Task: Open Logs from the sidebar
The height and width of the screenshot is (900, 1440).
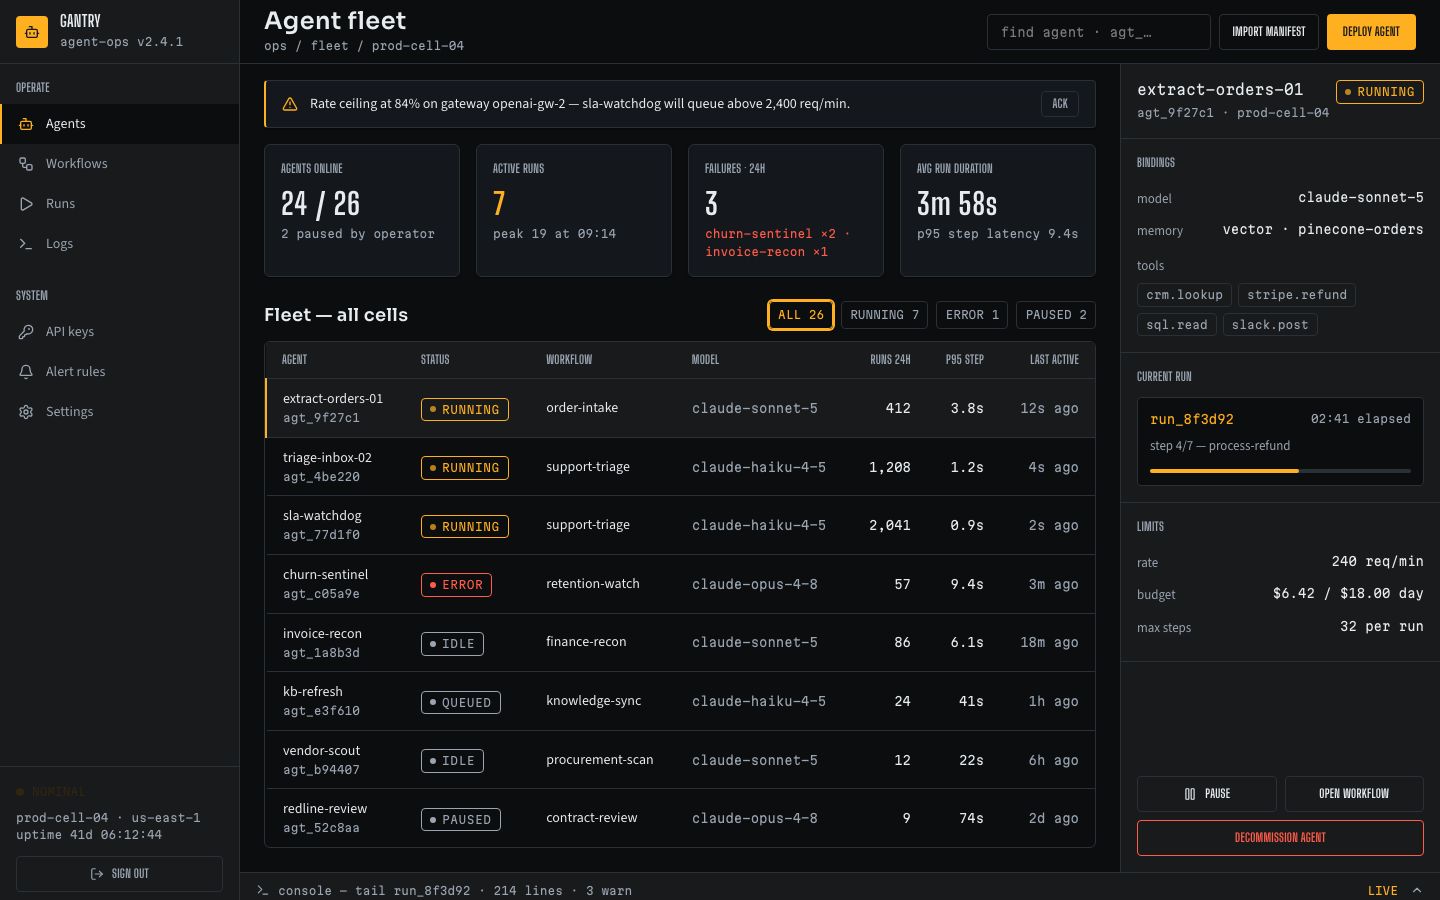Action: tap(119, 244)
